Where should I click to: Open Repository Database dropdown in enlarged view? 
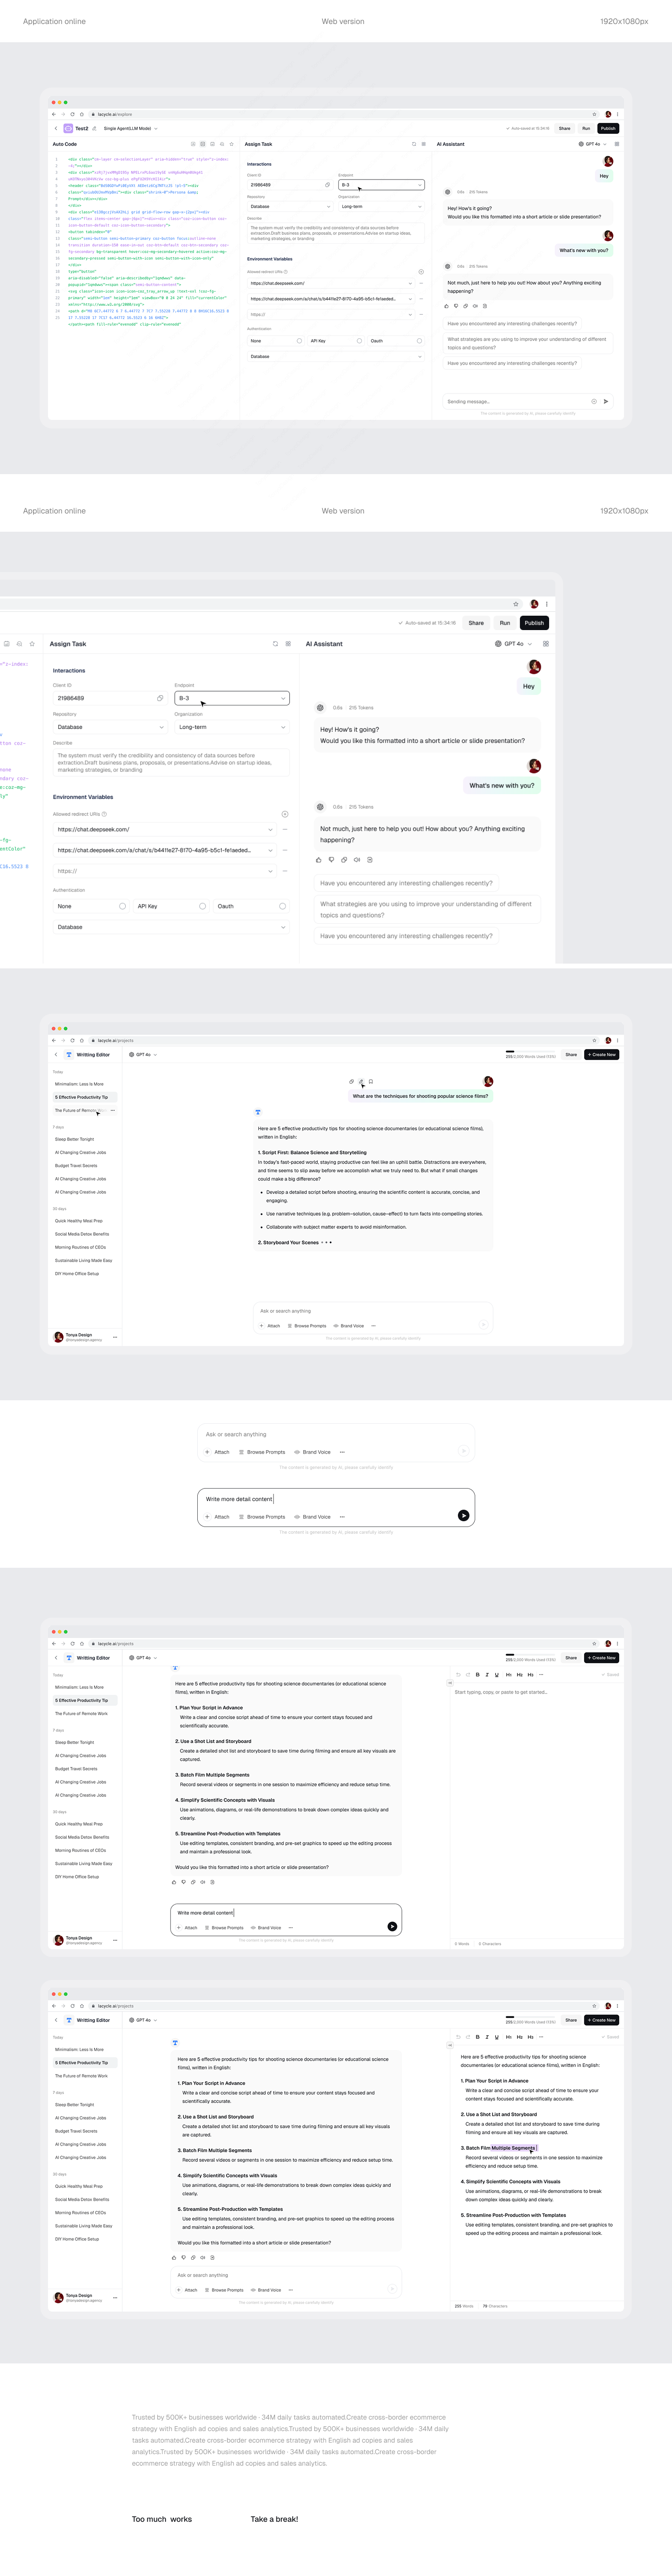point(110,727)
